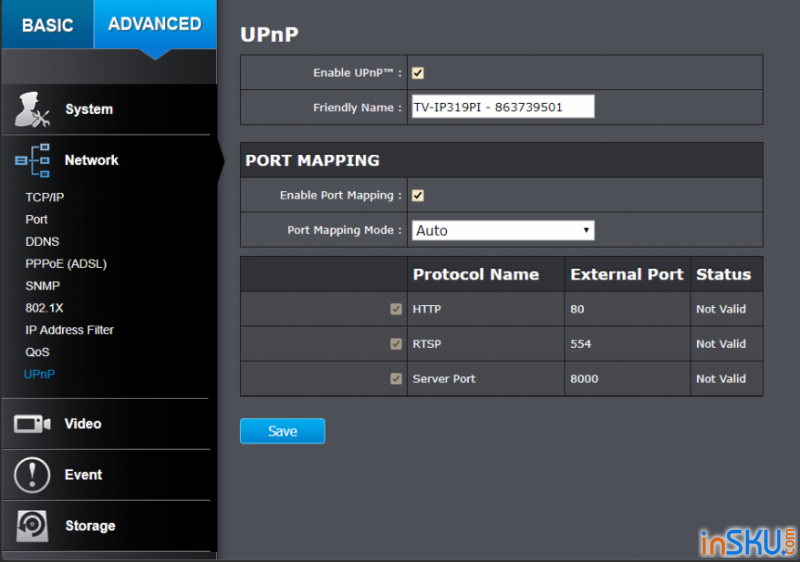Screen dimensions: 800x562
Task: Click external port value 80
Action: pos(577,309)
